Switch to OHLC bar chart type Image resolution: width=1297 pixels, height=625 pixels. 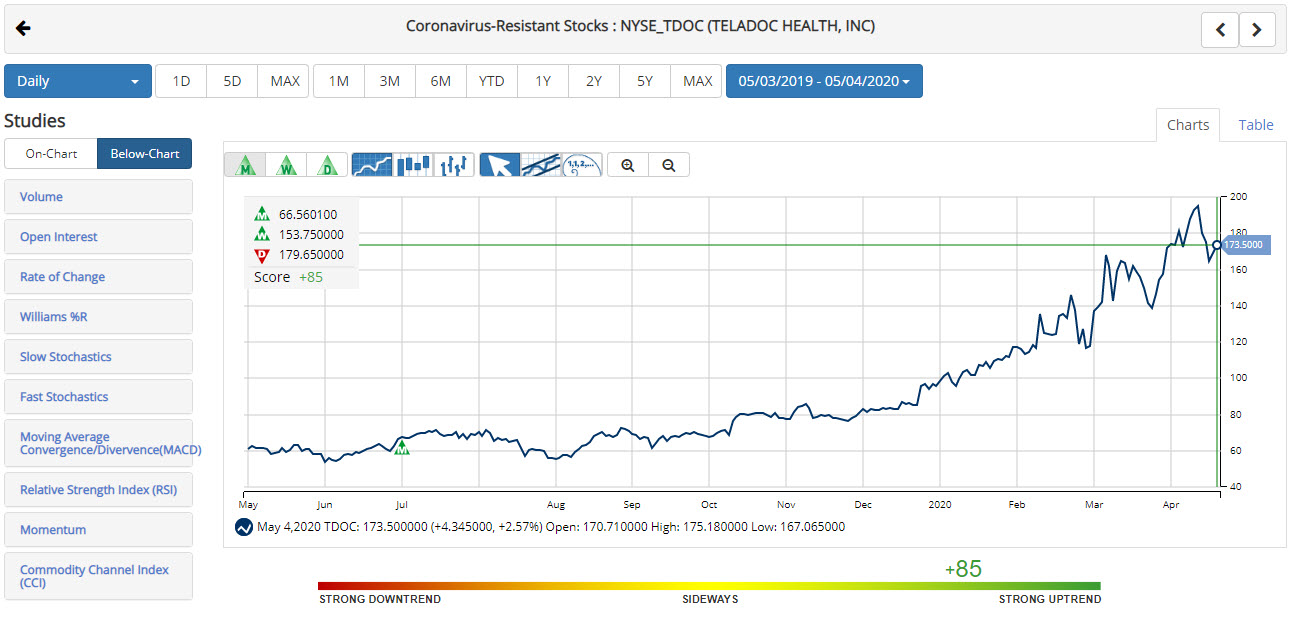pyautogui.click(x=454, y=165)
